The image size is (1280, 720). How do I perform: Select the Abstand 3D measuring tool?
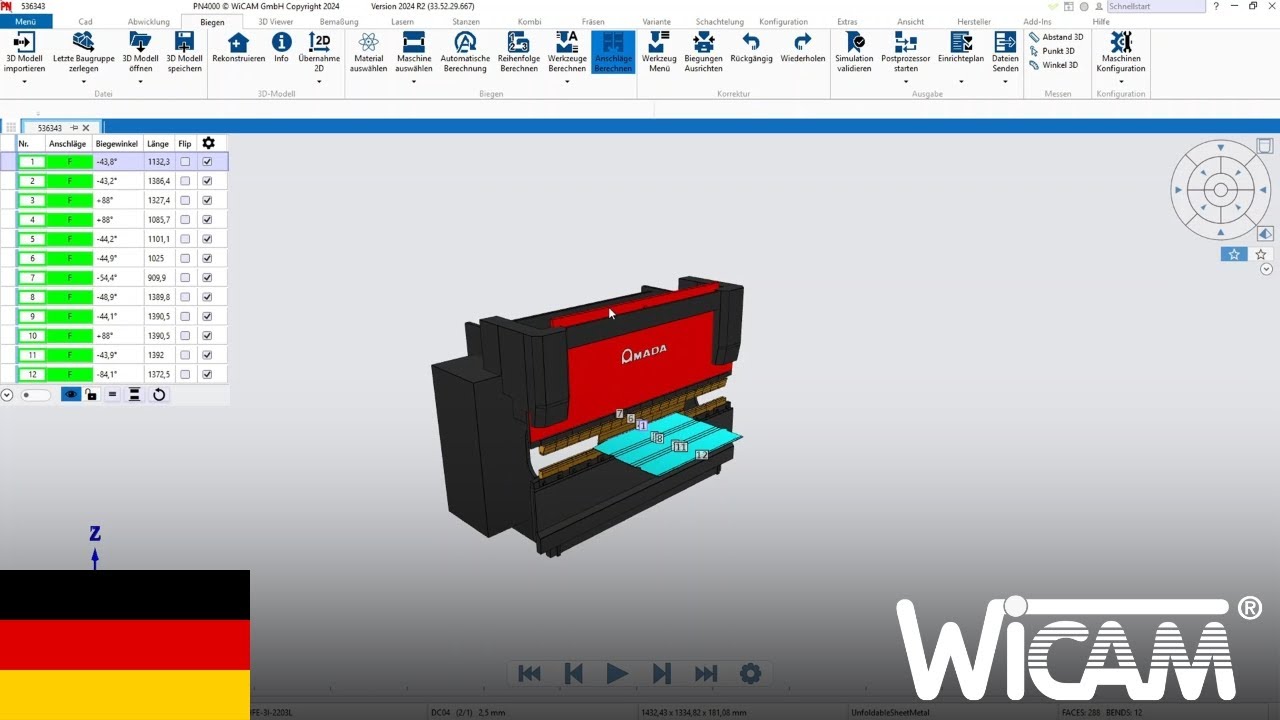click(x=1056, y=37)
